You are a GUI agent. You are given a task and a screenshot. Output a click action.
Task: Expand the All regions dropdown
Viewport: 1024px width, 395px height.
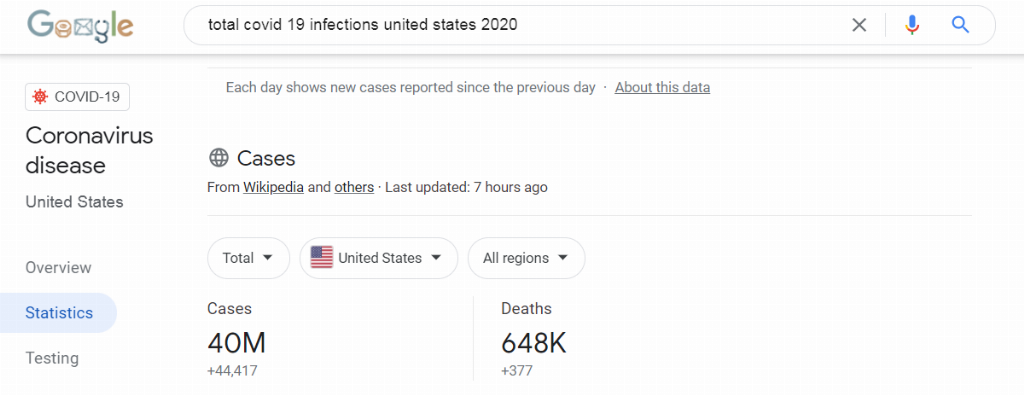[x=526, y=258]
